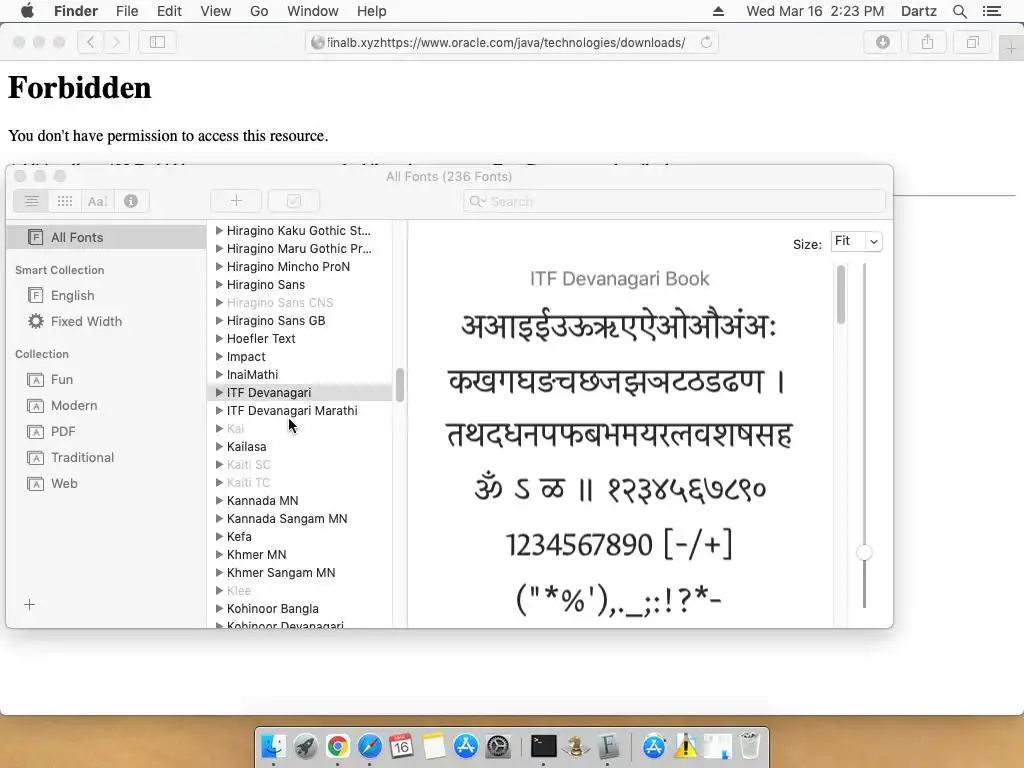Select the Fun collection
1024x768 pixels.
click(x=106, y=379)
